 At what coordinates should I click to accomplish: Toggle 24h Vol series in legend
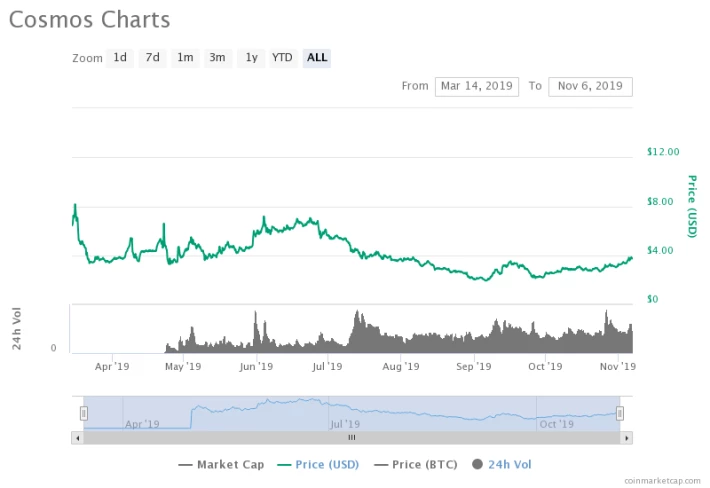[x=501, y=464]
